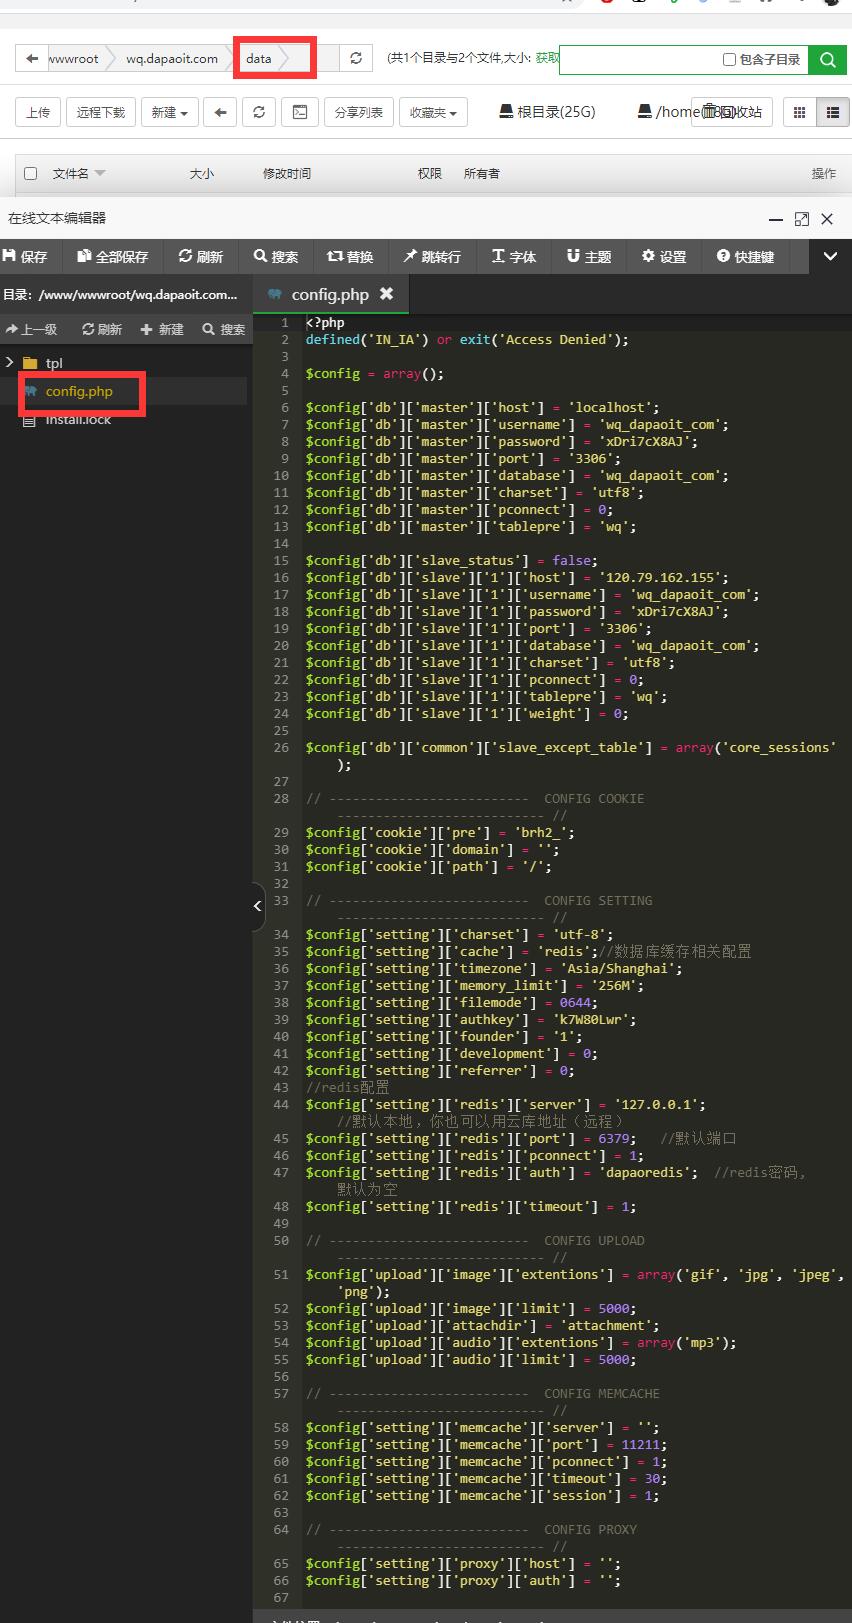Open 快捷键 help in the editor toolbar
Viewport: 852px width, 1623px height.
point(746,256)
